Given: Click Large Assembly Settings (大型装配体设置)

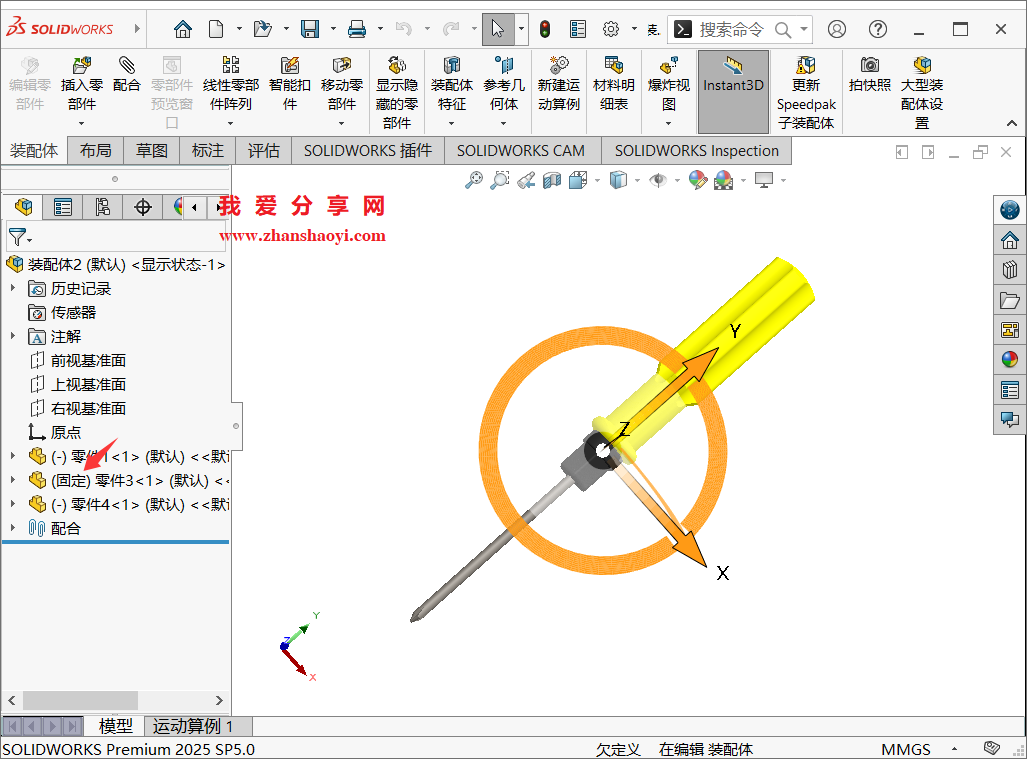Looking at the screenshot, I should [x=922, y=93].
